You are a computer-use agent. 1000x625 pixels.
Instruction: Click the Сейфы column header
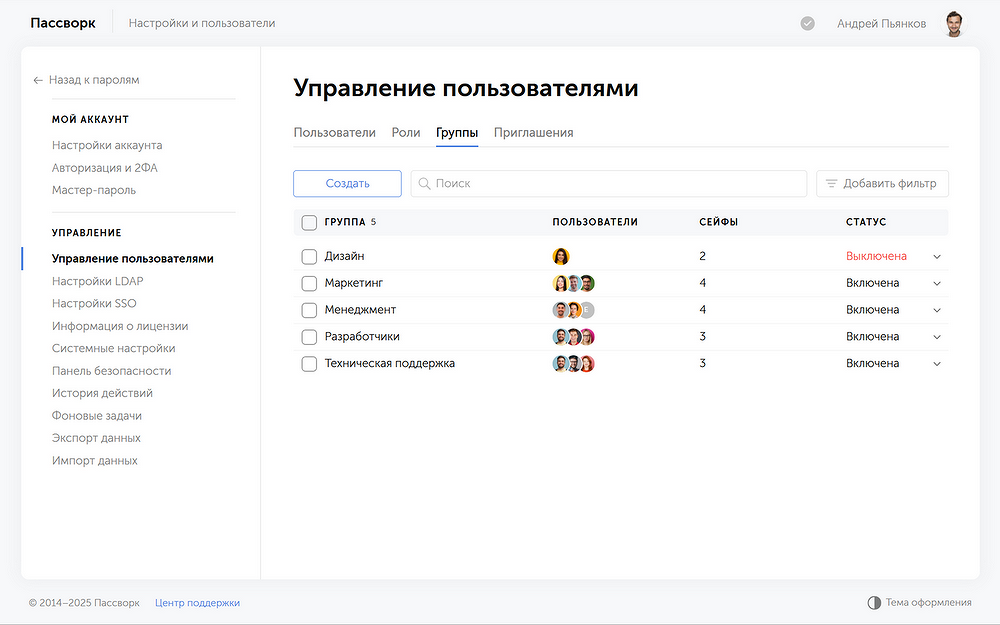[x=719, y=222]
